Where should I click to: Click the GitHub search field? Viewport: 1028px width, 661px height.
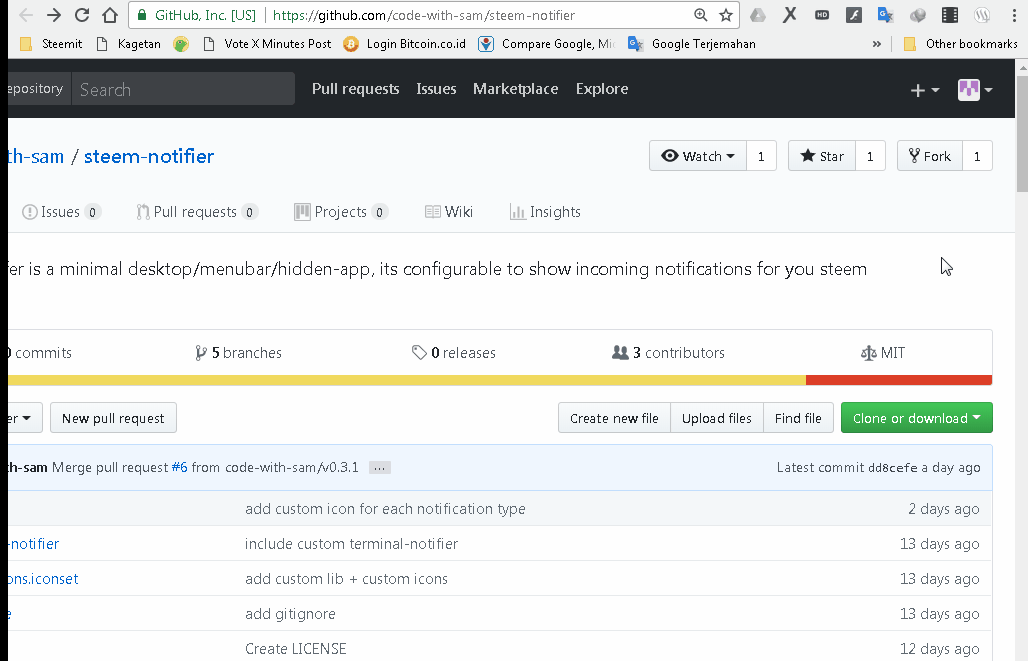[183, 89]
